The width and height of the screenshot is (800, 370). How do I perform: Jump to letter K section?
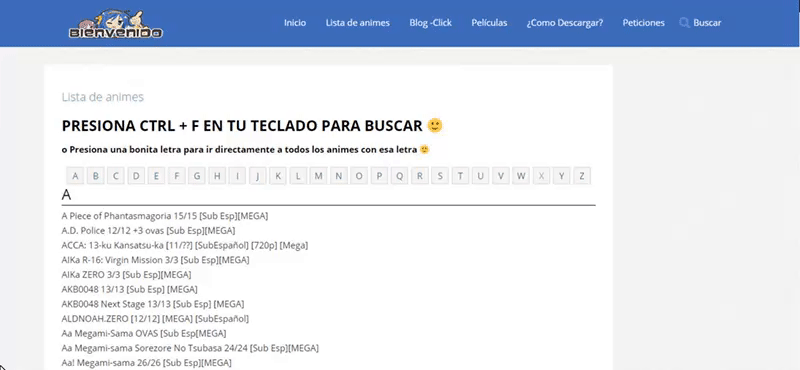pos(278,176)
